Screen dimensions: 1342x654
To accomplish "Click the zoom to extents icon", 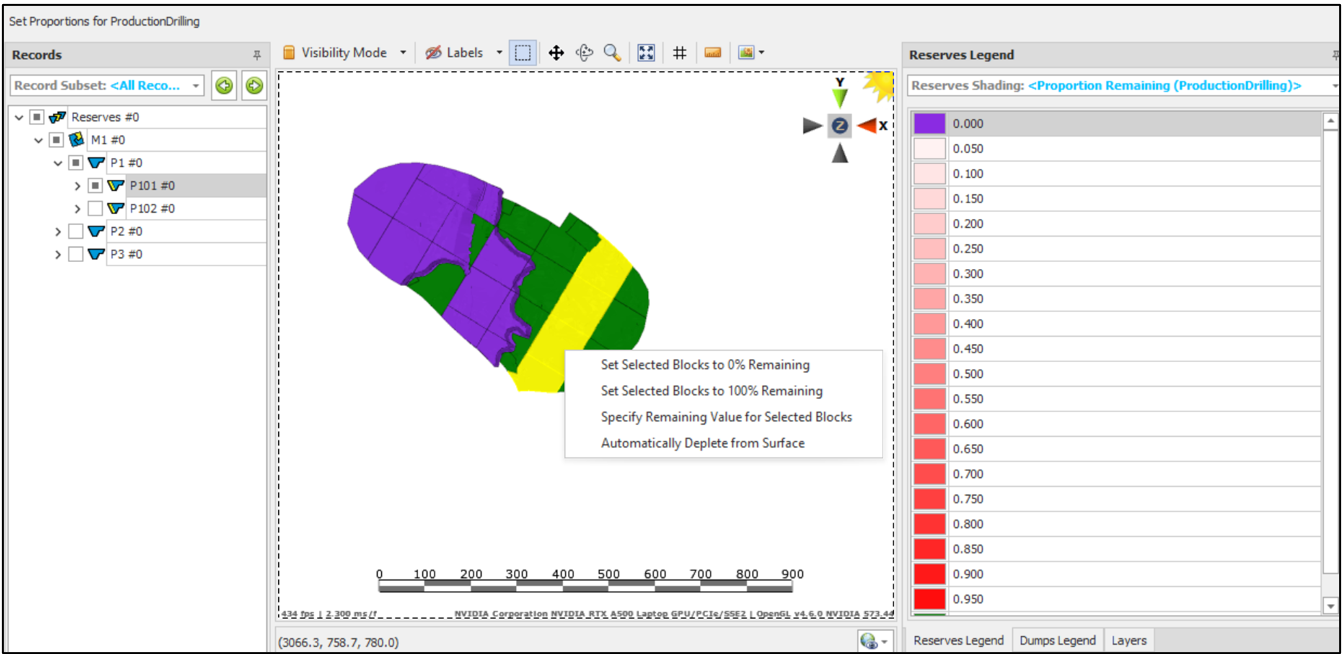I will pyautogui.click(x=646, y=53).
